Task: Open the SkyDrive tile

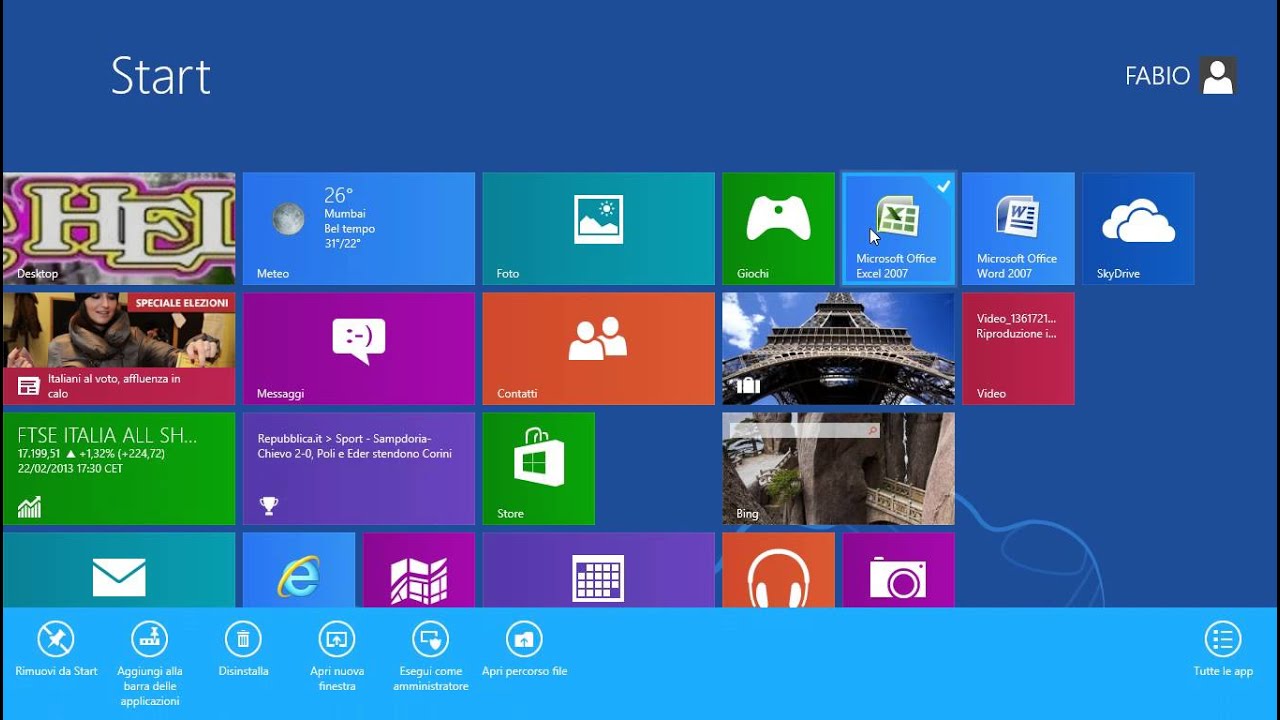Action: pos(1139,229)
